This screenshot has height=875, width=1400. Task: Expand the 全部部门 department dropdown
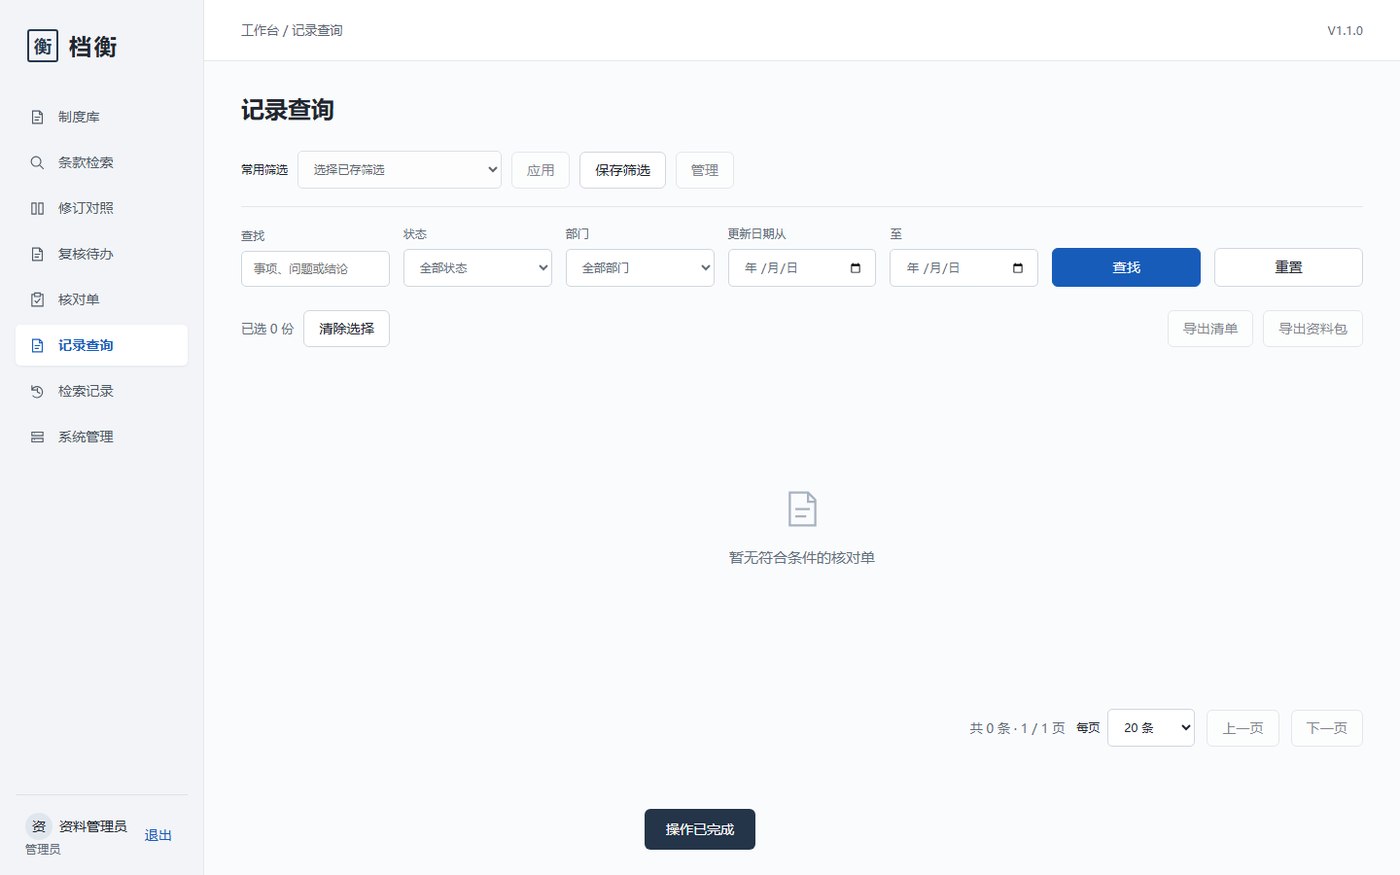click(640, 268)
